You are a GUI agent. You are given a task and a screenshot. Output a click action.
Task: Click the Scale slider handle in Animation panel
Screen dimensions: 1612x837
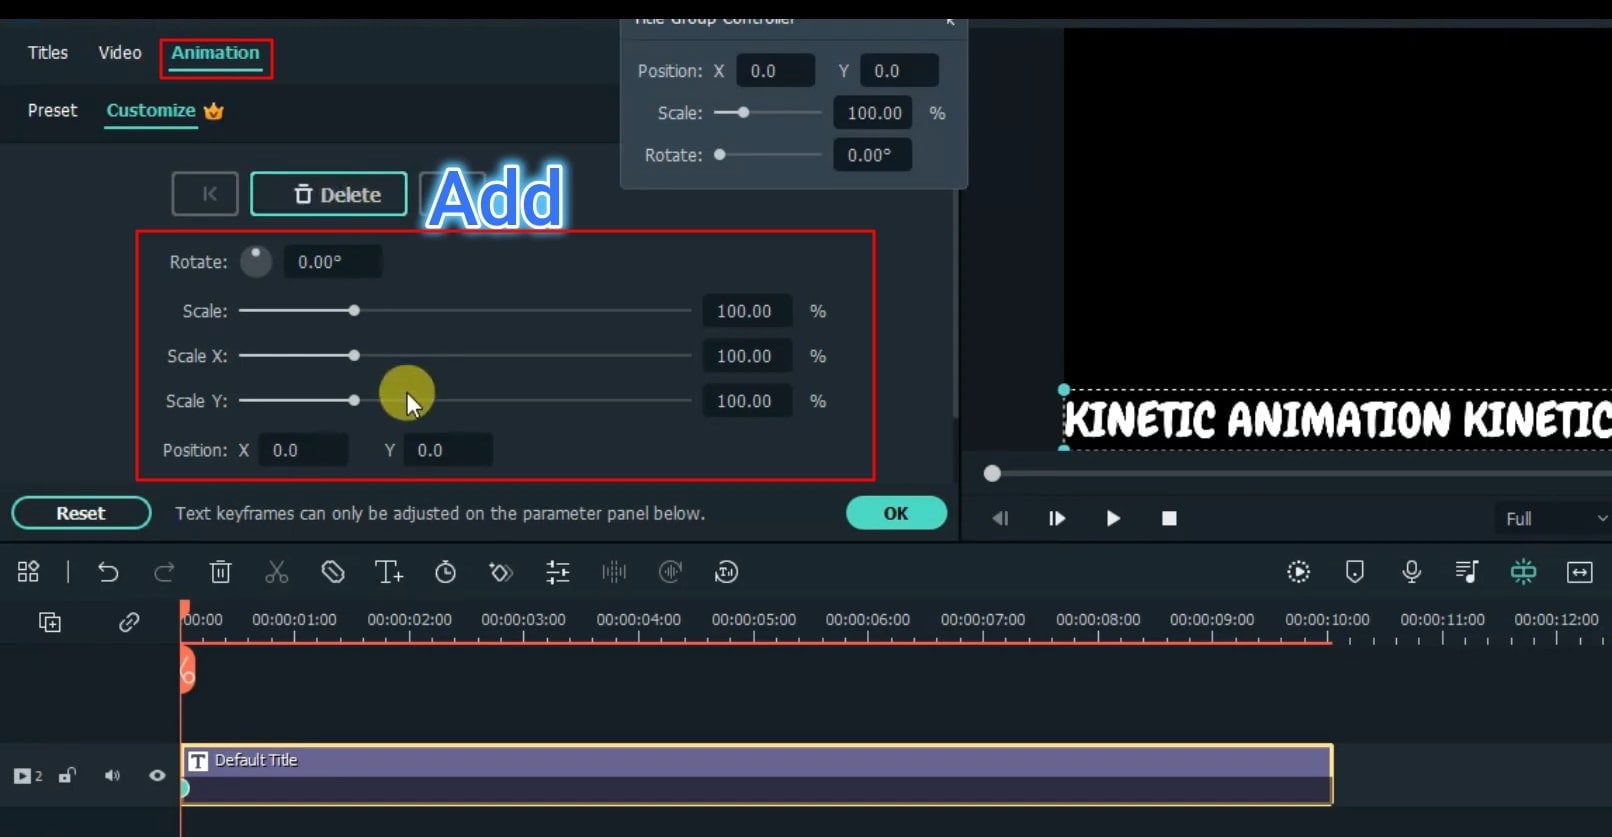354,311
